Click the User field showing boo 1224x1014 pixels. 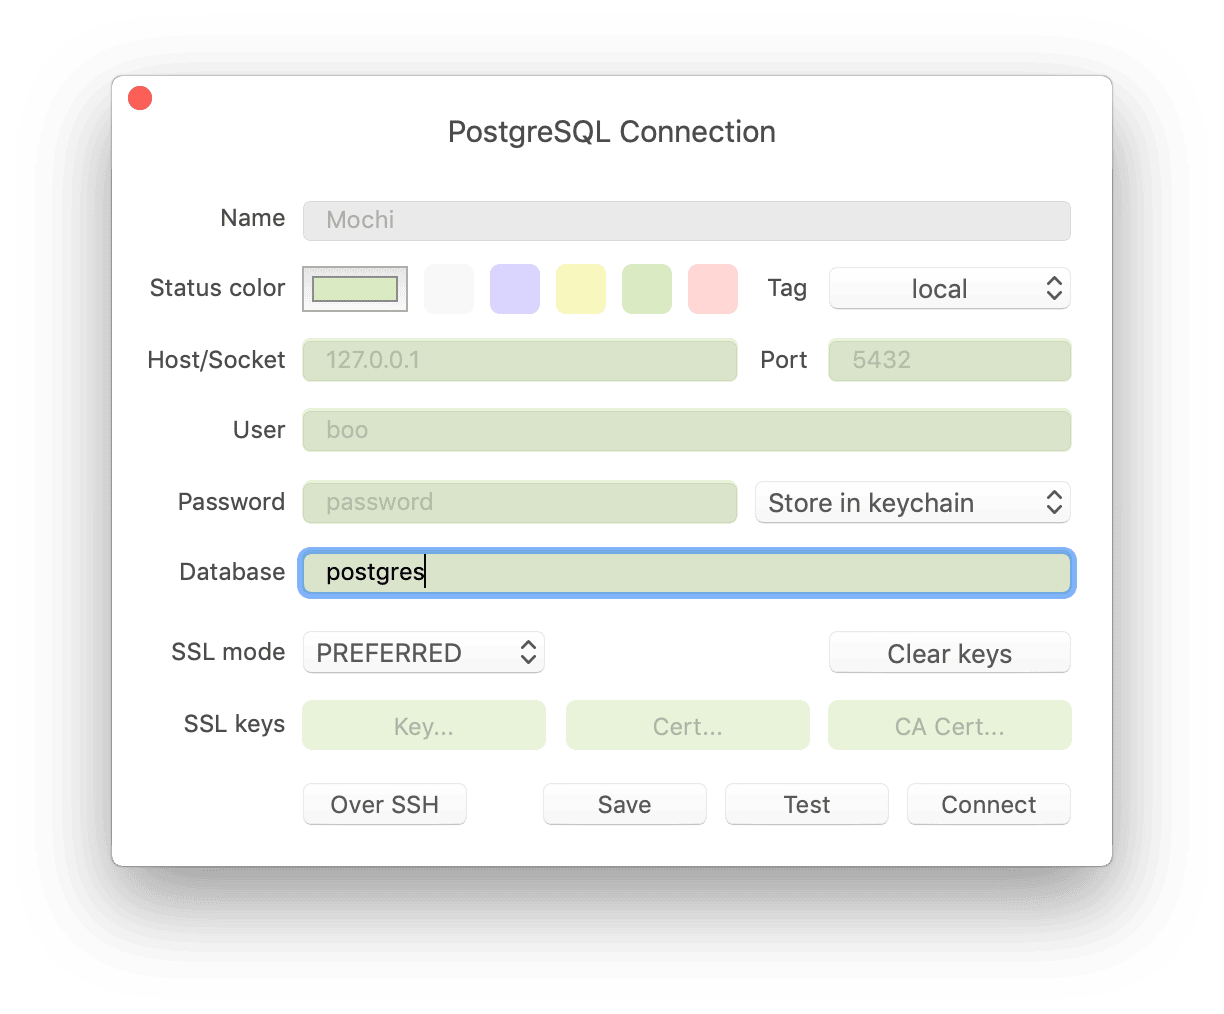(x=686, y=430)
